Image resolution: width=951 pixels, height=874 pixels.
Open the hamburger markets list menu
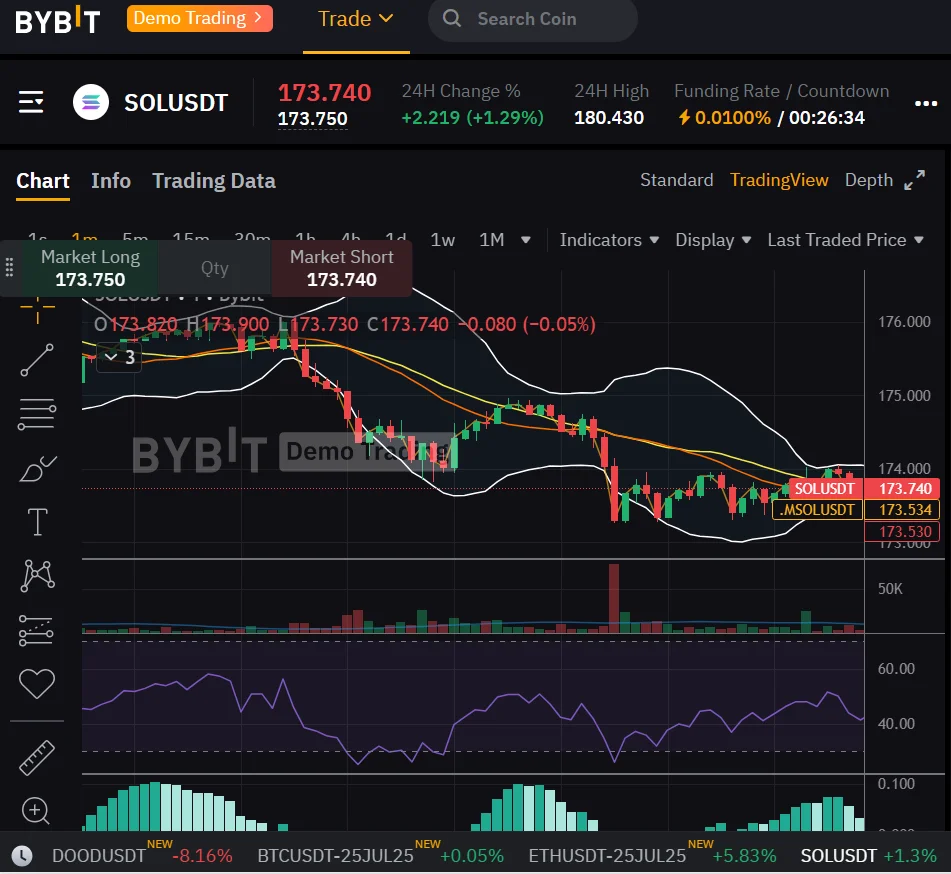(31, 102)
